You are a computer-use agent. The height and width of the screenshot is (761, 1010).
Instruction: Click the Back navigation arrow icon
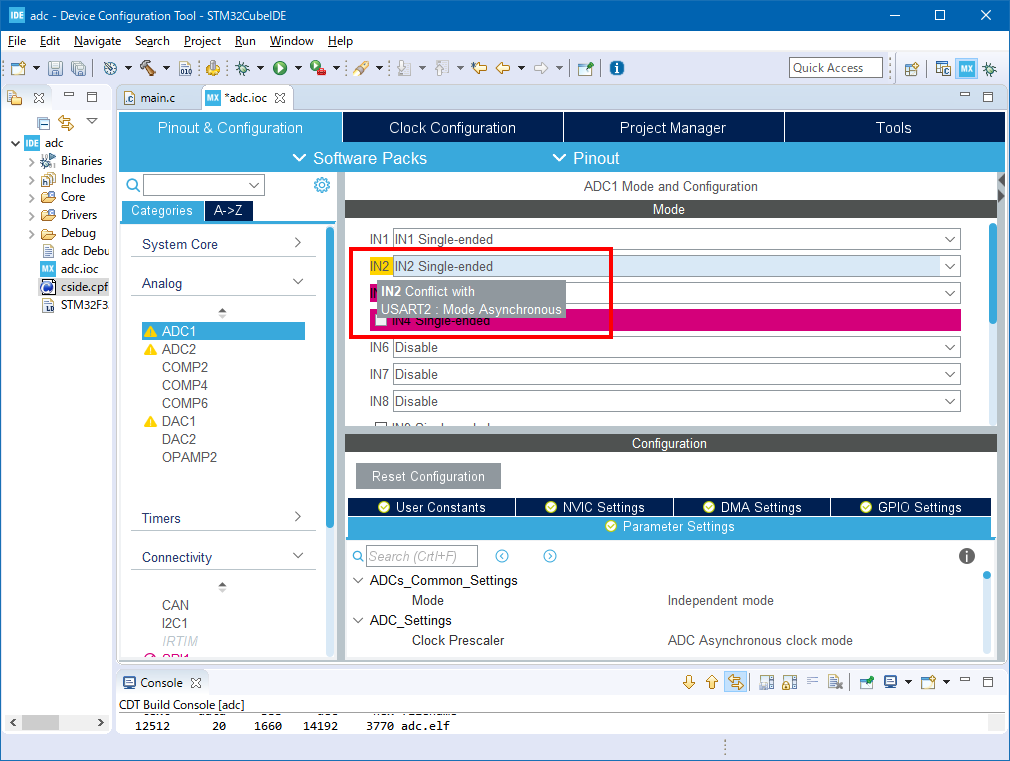504,68
